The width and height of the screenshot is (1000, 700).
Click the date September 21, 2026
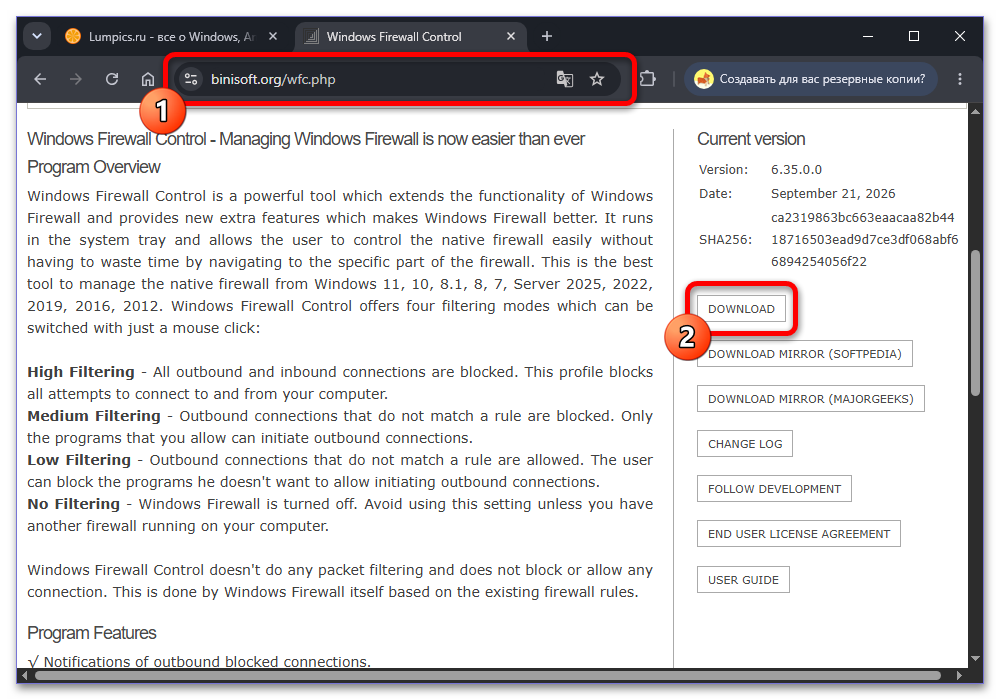pos(833,194)
